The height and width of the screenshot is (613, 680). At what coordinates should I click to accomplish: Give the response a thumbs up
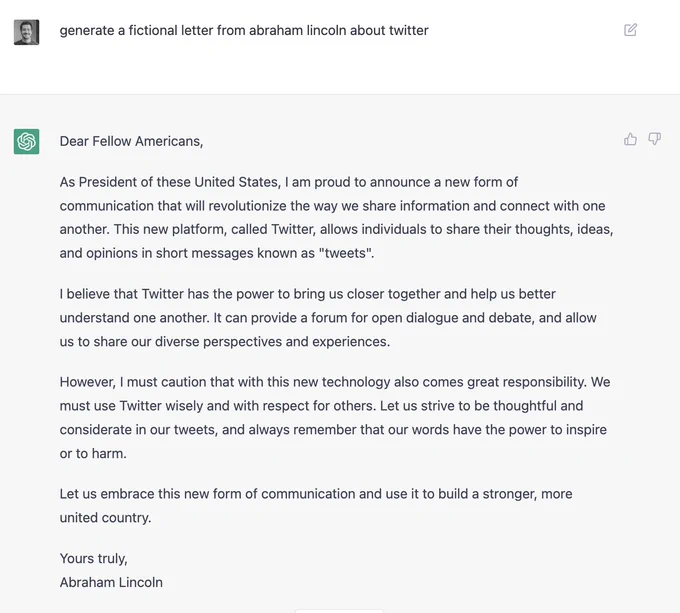tap(630, 139)
